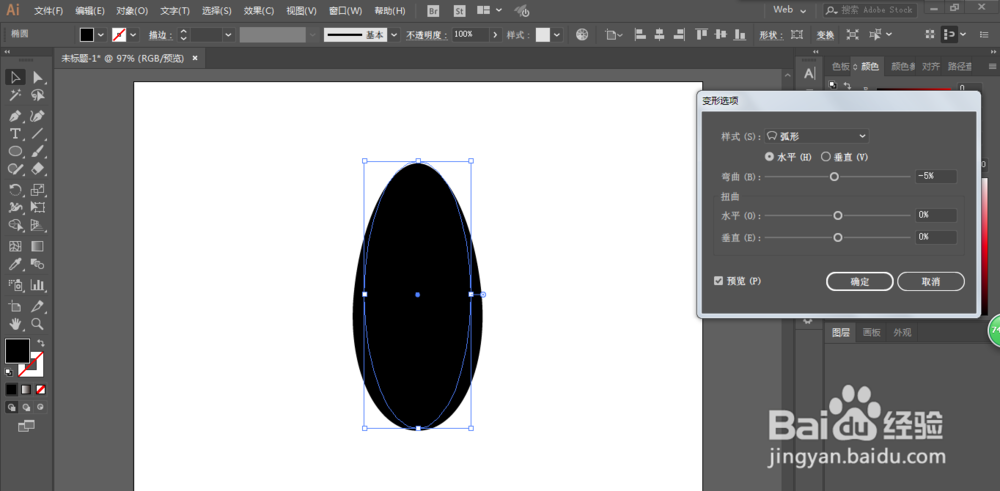Click horizontal align left icon

(x=640, y=34)
